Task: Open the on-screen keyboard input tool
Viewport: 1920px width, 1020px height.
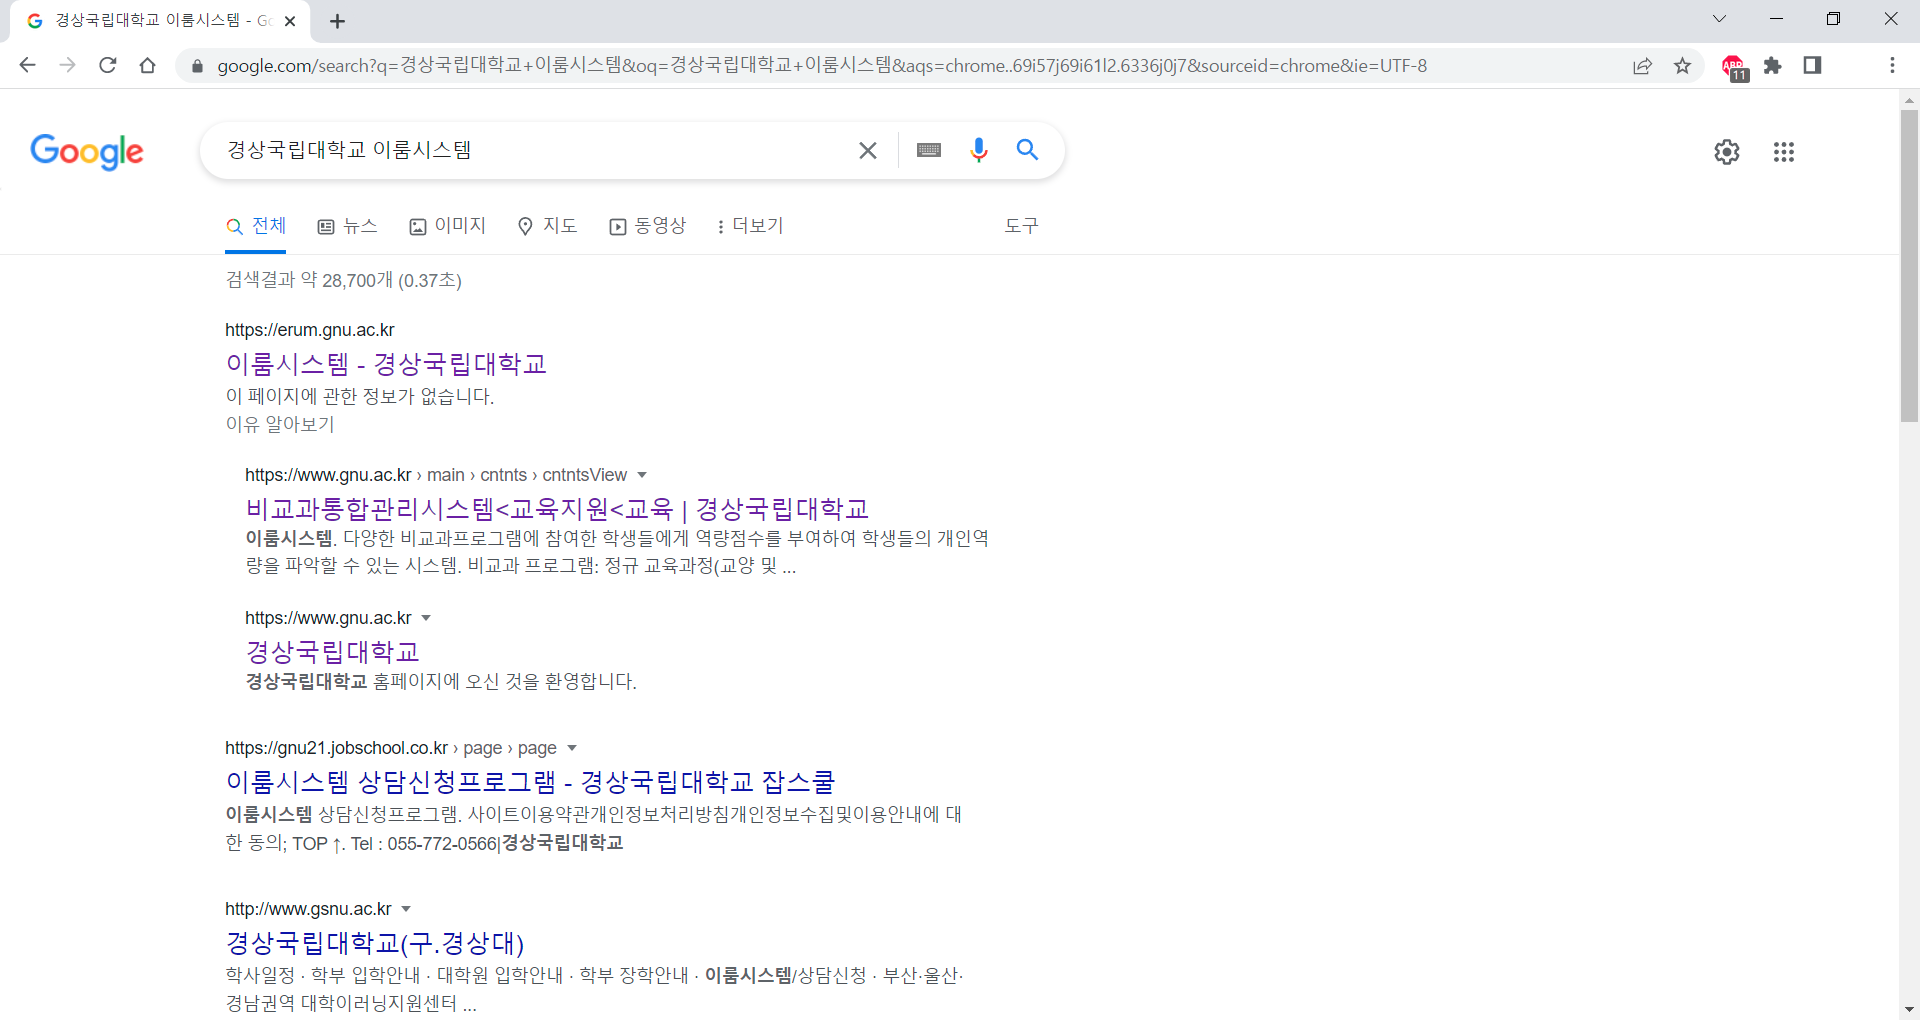Action: [x=929, y=150]
